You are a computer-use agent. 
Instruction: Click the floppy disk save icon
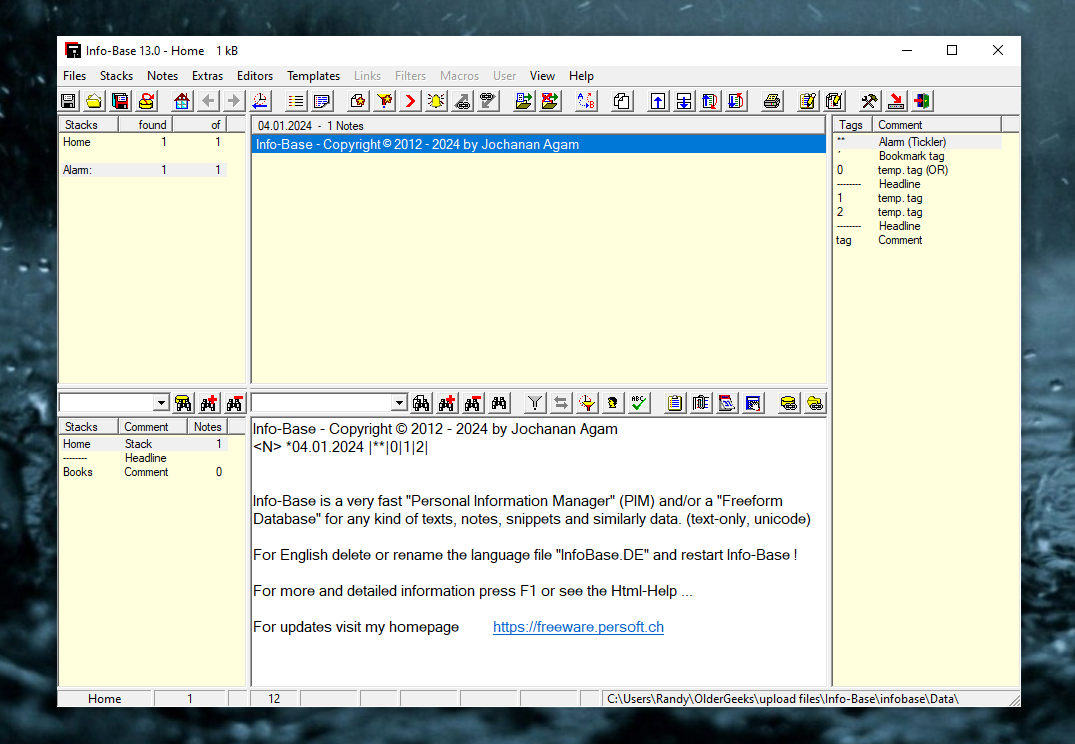pyautogui.click(x=68, y=101)
